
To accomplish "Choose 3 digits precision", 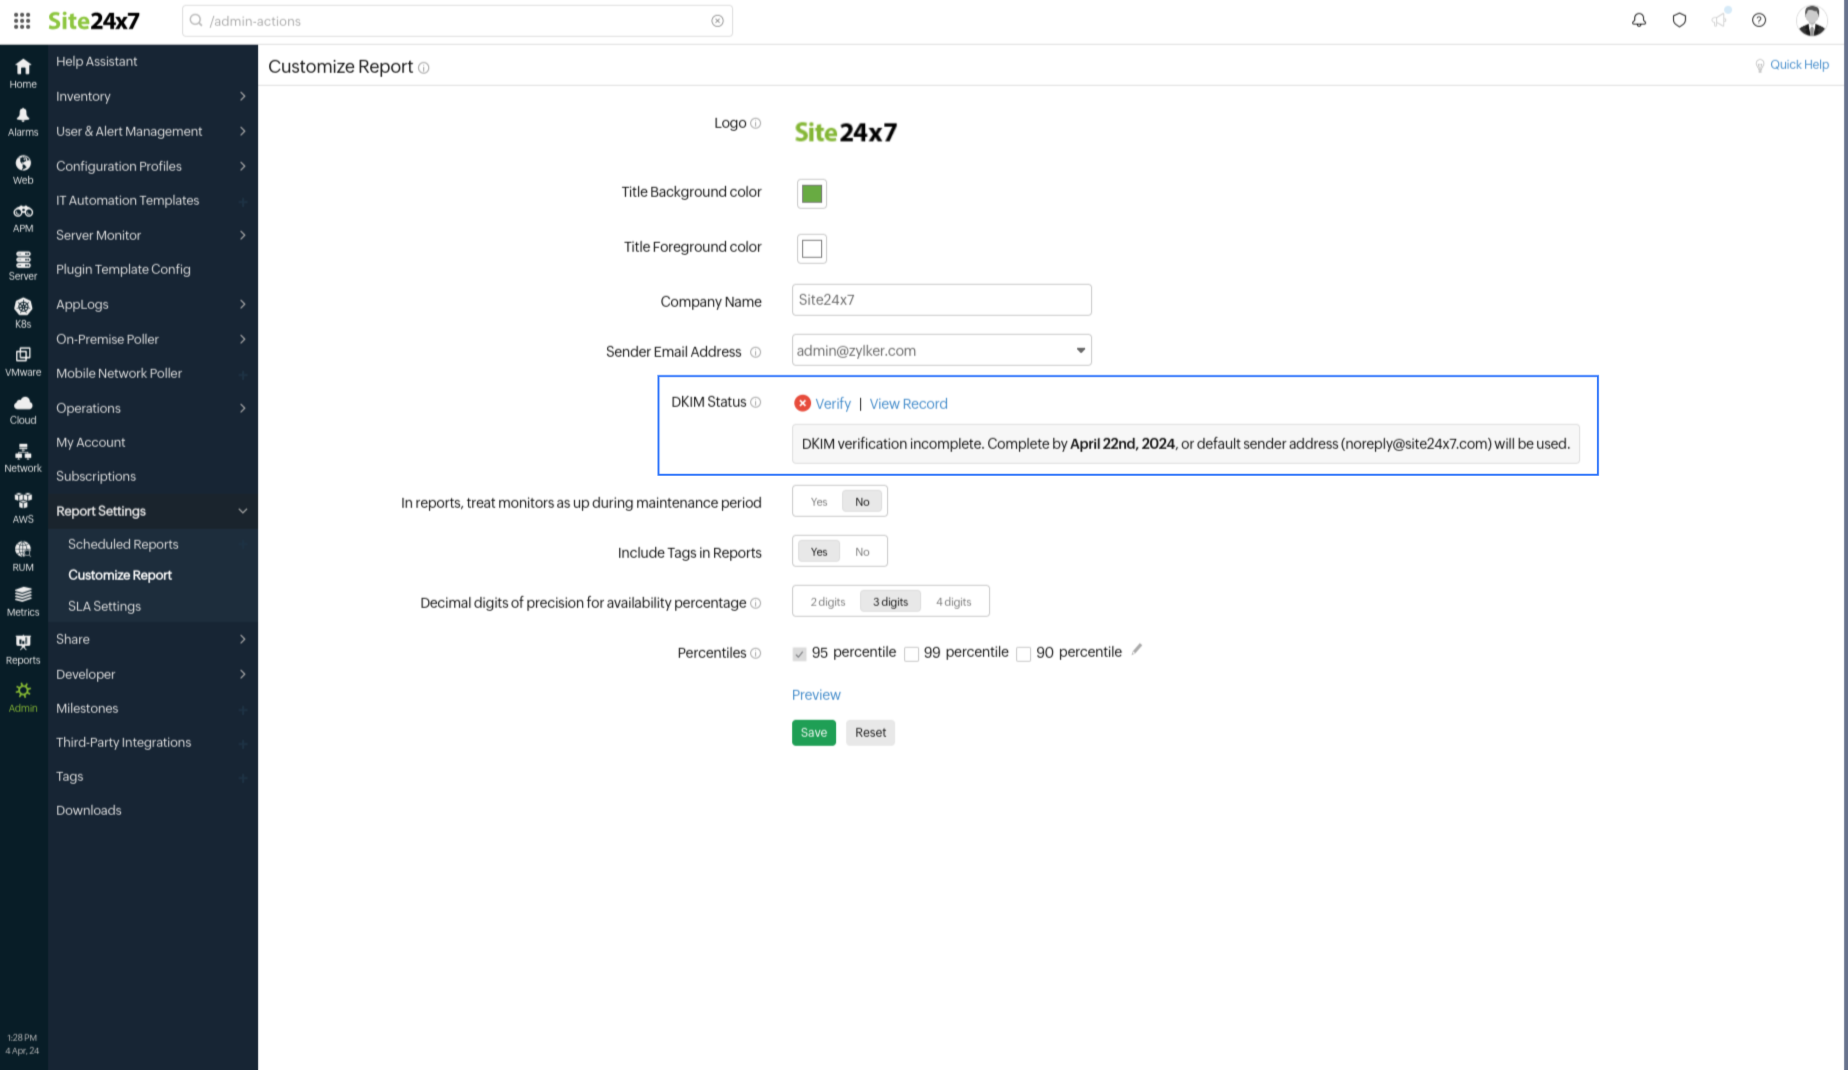I will [x=890, y=602].
